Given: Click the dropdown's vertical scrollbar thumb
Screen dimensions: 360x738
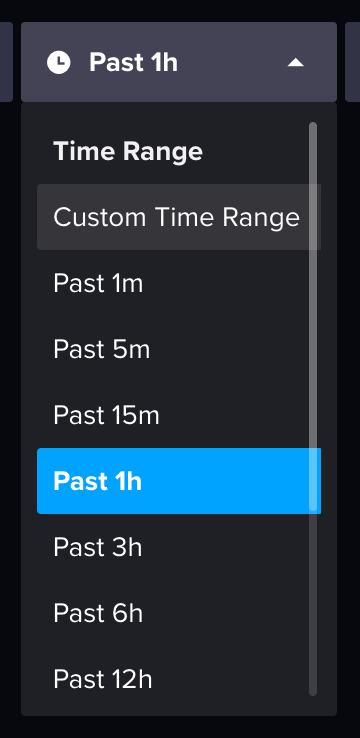Looking at the screenshot, I should (x=313, y=316).
